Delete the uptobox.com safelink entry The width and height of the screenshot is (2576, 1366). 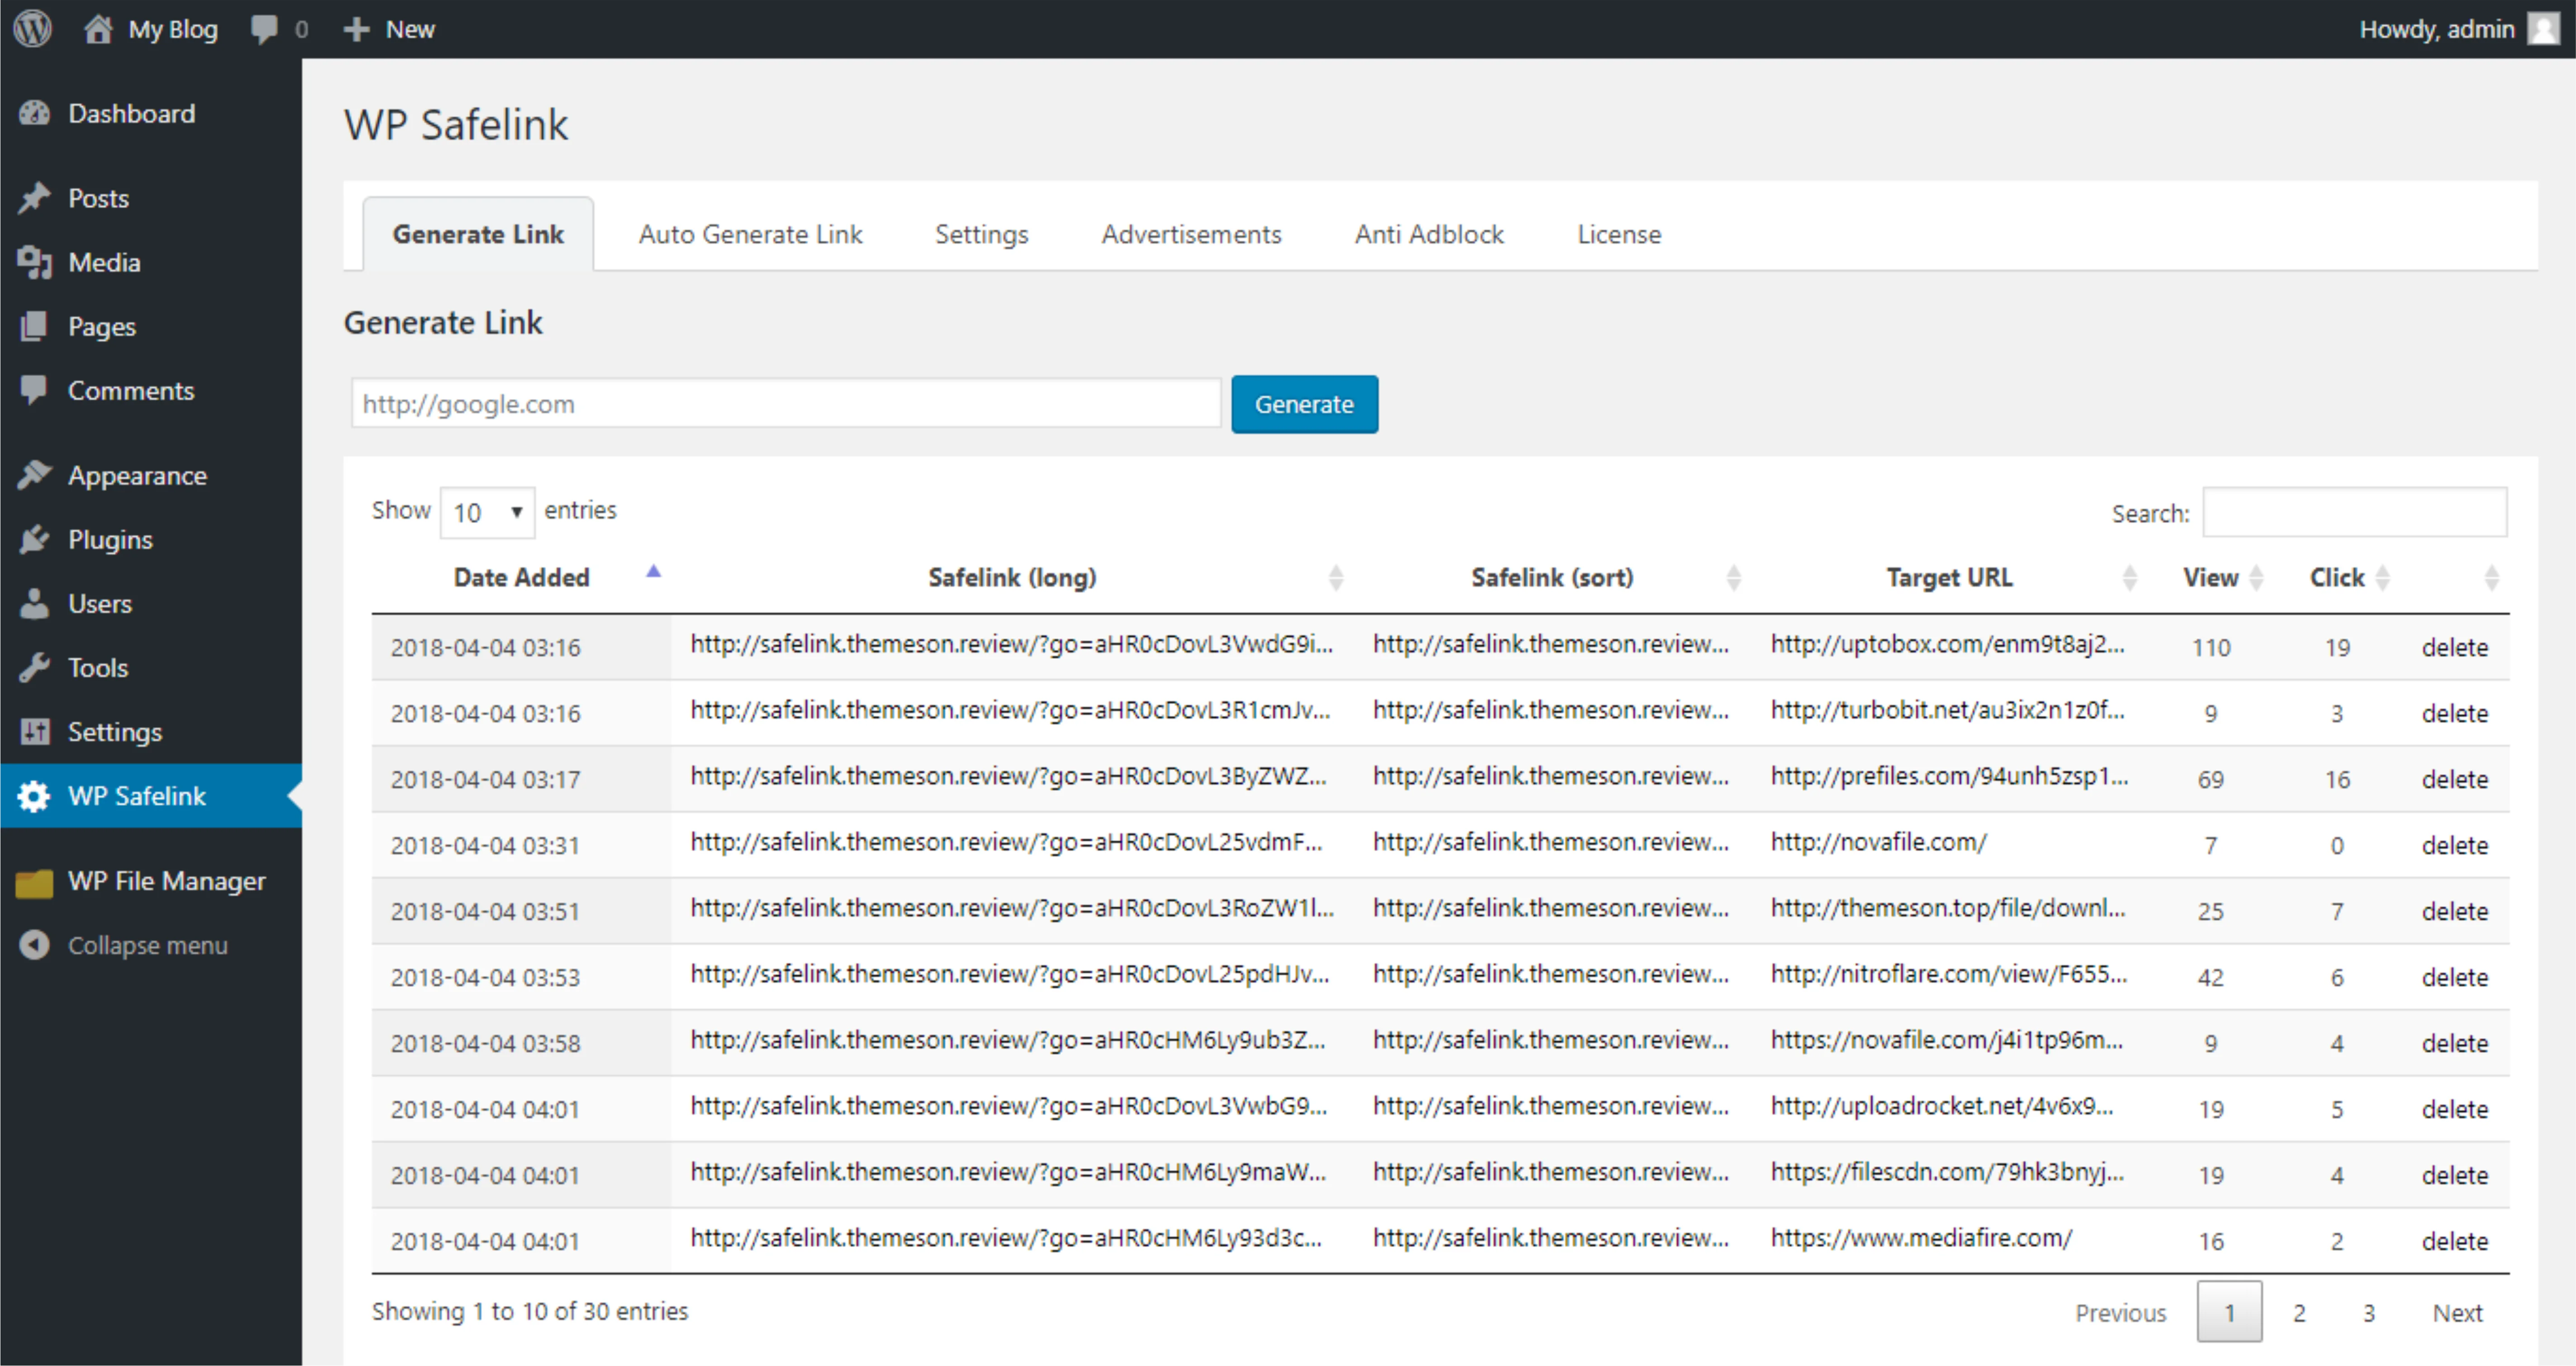pyautogui.click(x=2456, y=647)
